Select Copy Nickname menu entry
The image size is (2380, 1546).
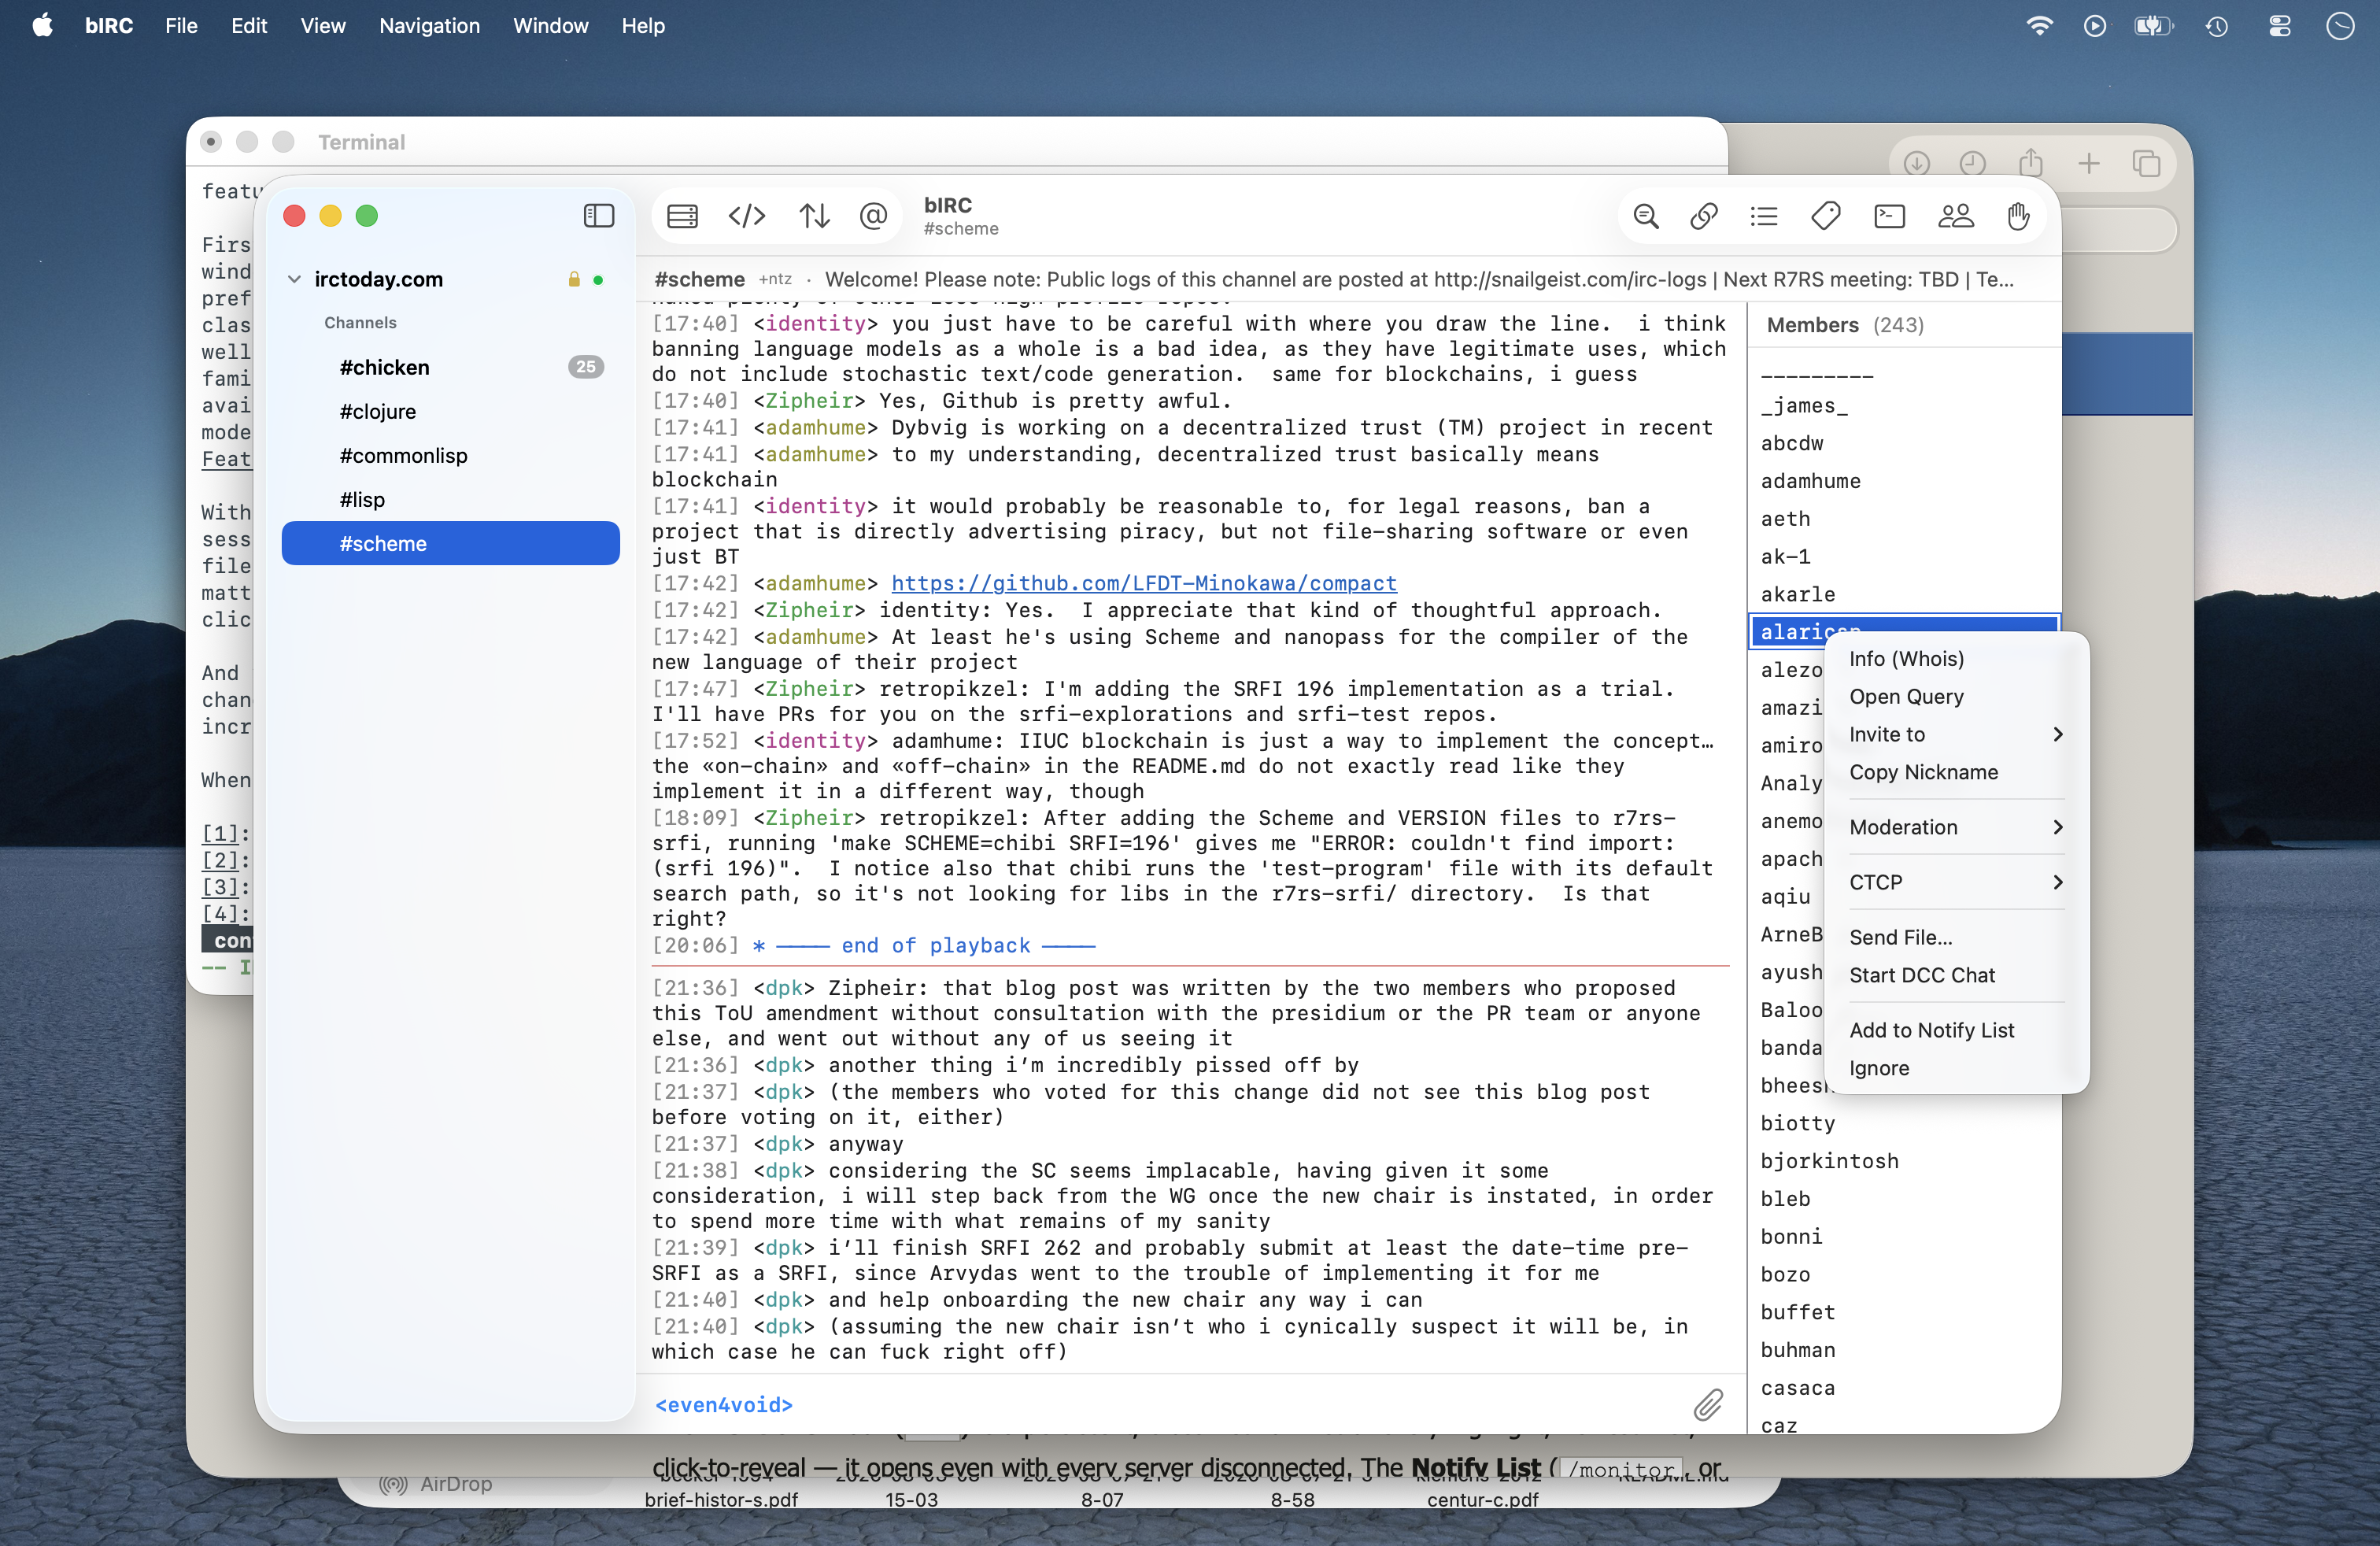(1956, 772)
